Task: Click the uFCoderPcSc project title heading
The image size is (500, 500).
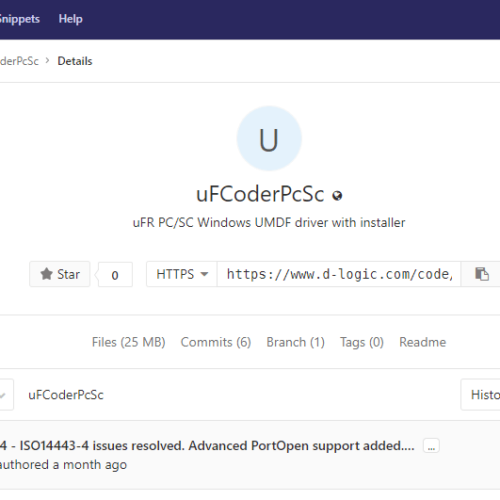Action: [x=260, y=194]
